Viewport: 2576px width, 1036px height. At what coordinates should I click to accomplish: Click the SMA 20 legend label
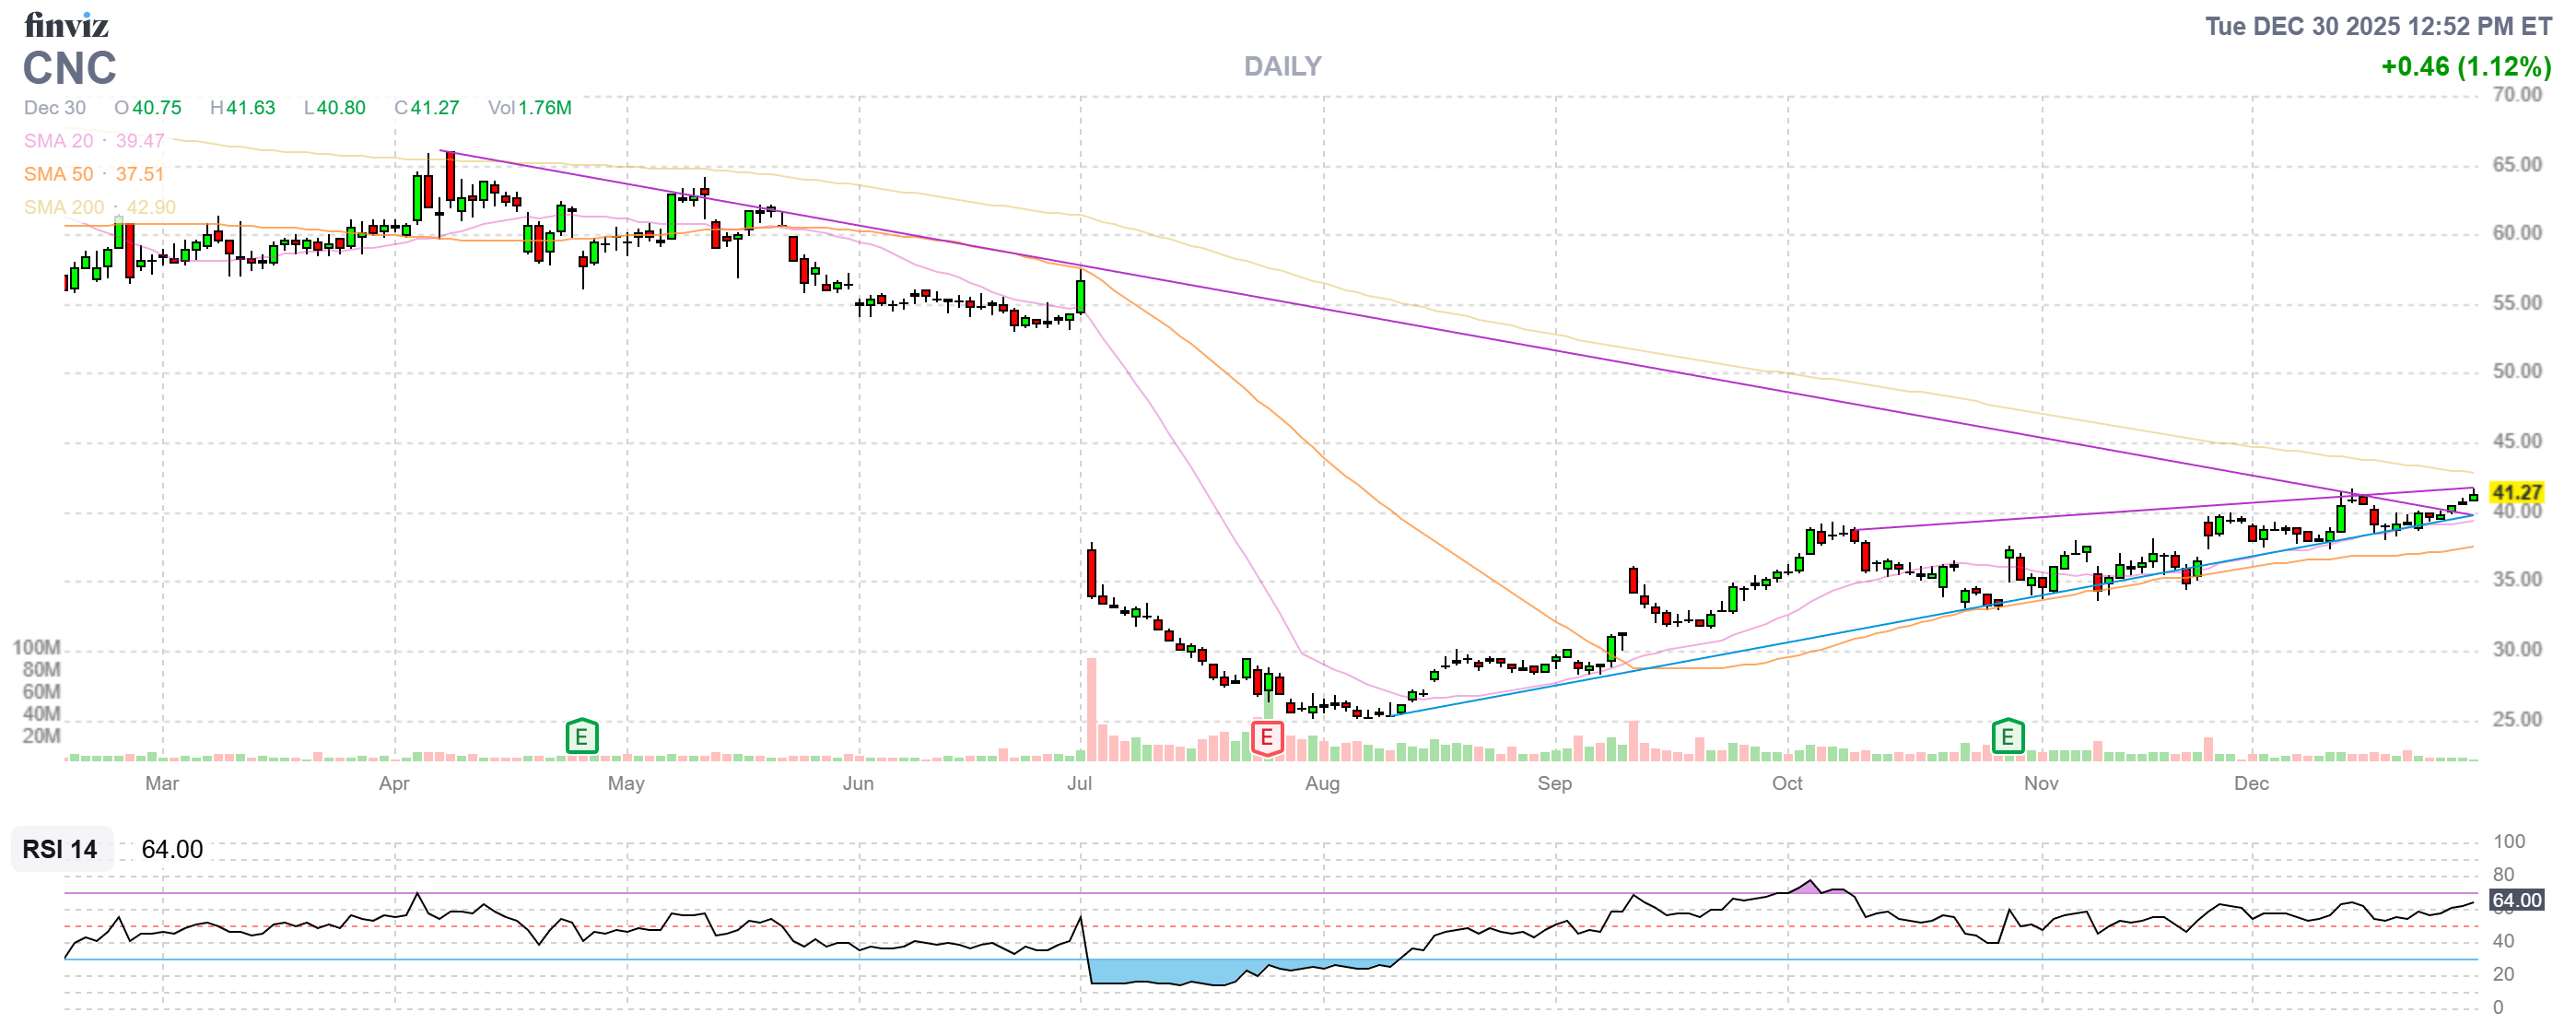(x=58, y=141)
